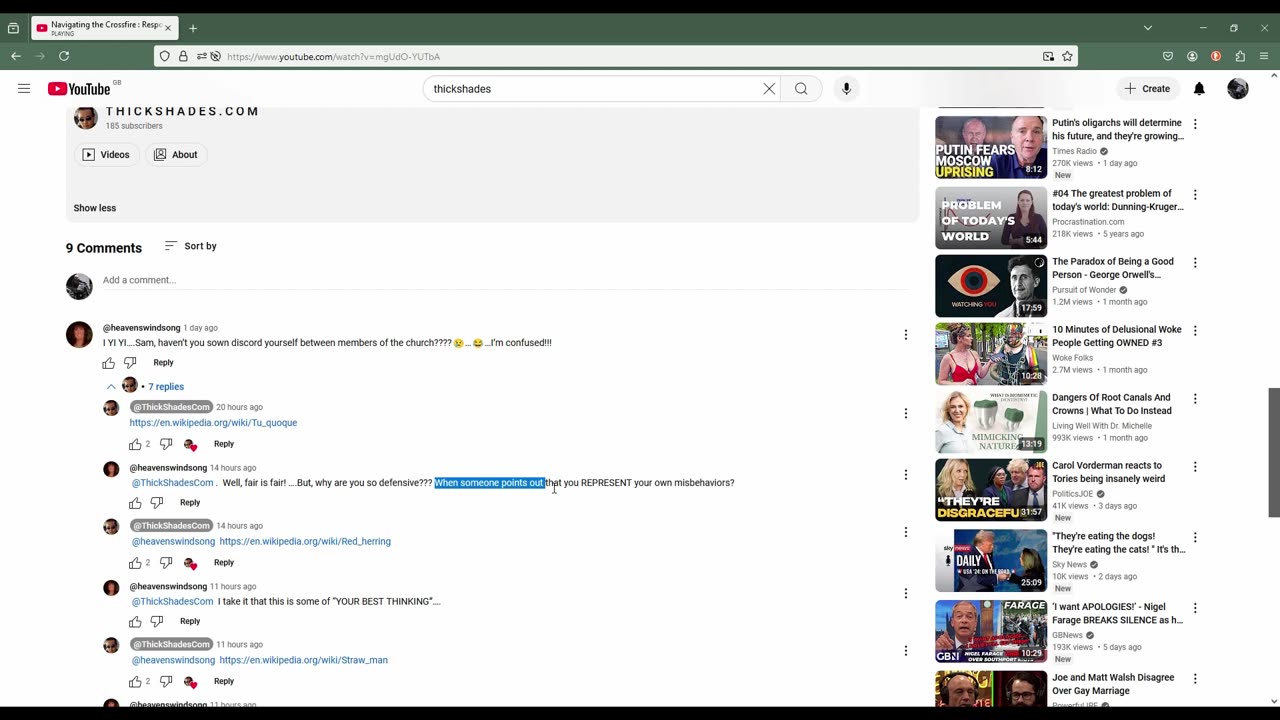Open Tu_quoque Wikipedia link
Image resolution: width=1280 pixels, height=720 pixels.
coord(213,423)
